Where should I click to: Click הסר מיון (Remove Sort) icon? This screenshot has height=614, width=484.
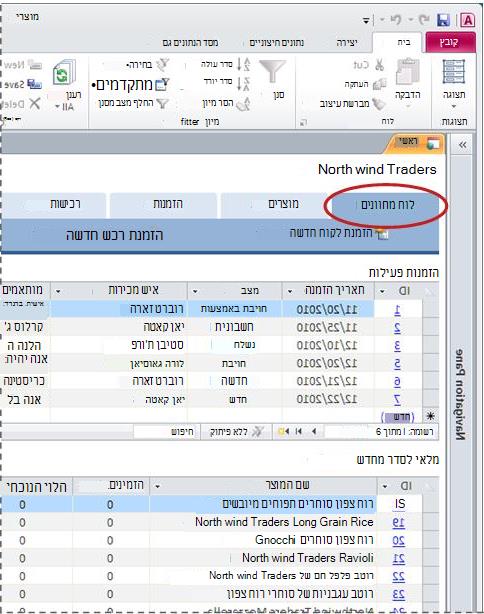pyautogui.click(x=243, y=103)
